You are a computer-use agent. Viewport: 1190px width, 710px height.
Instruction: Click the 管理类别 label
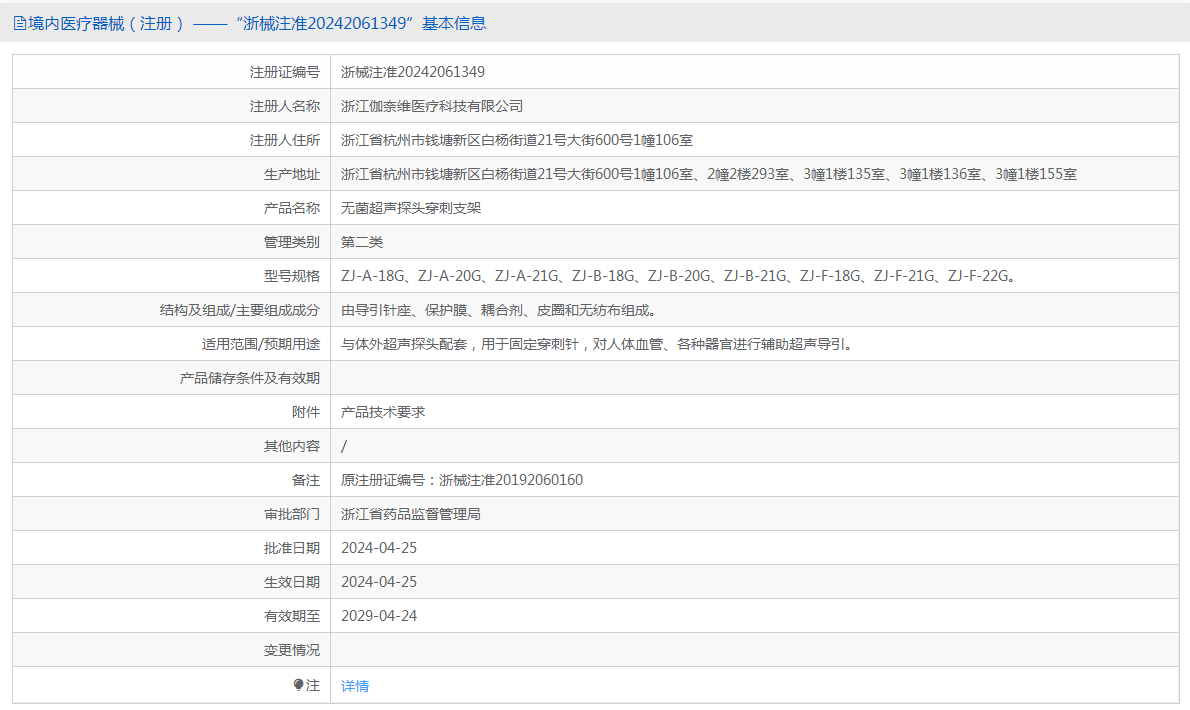click(x=292, y=242)
